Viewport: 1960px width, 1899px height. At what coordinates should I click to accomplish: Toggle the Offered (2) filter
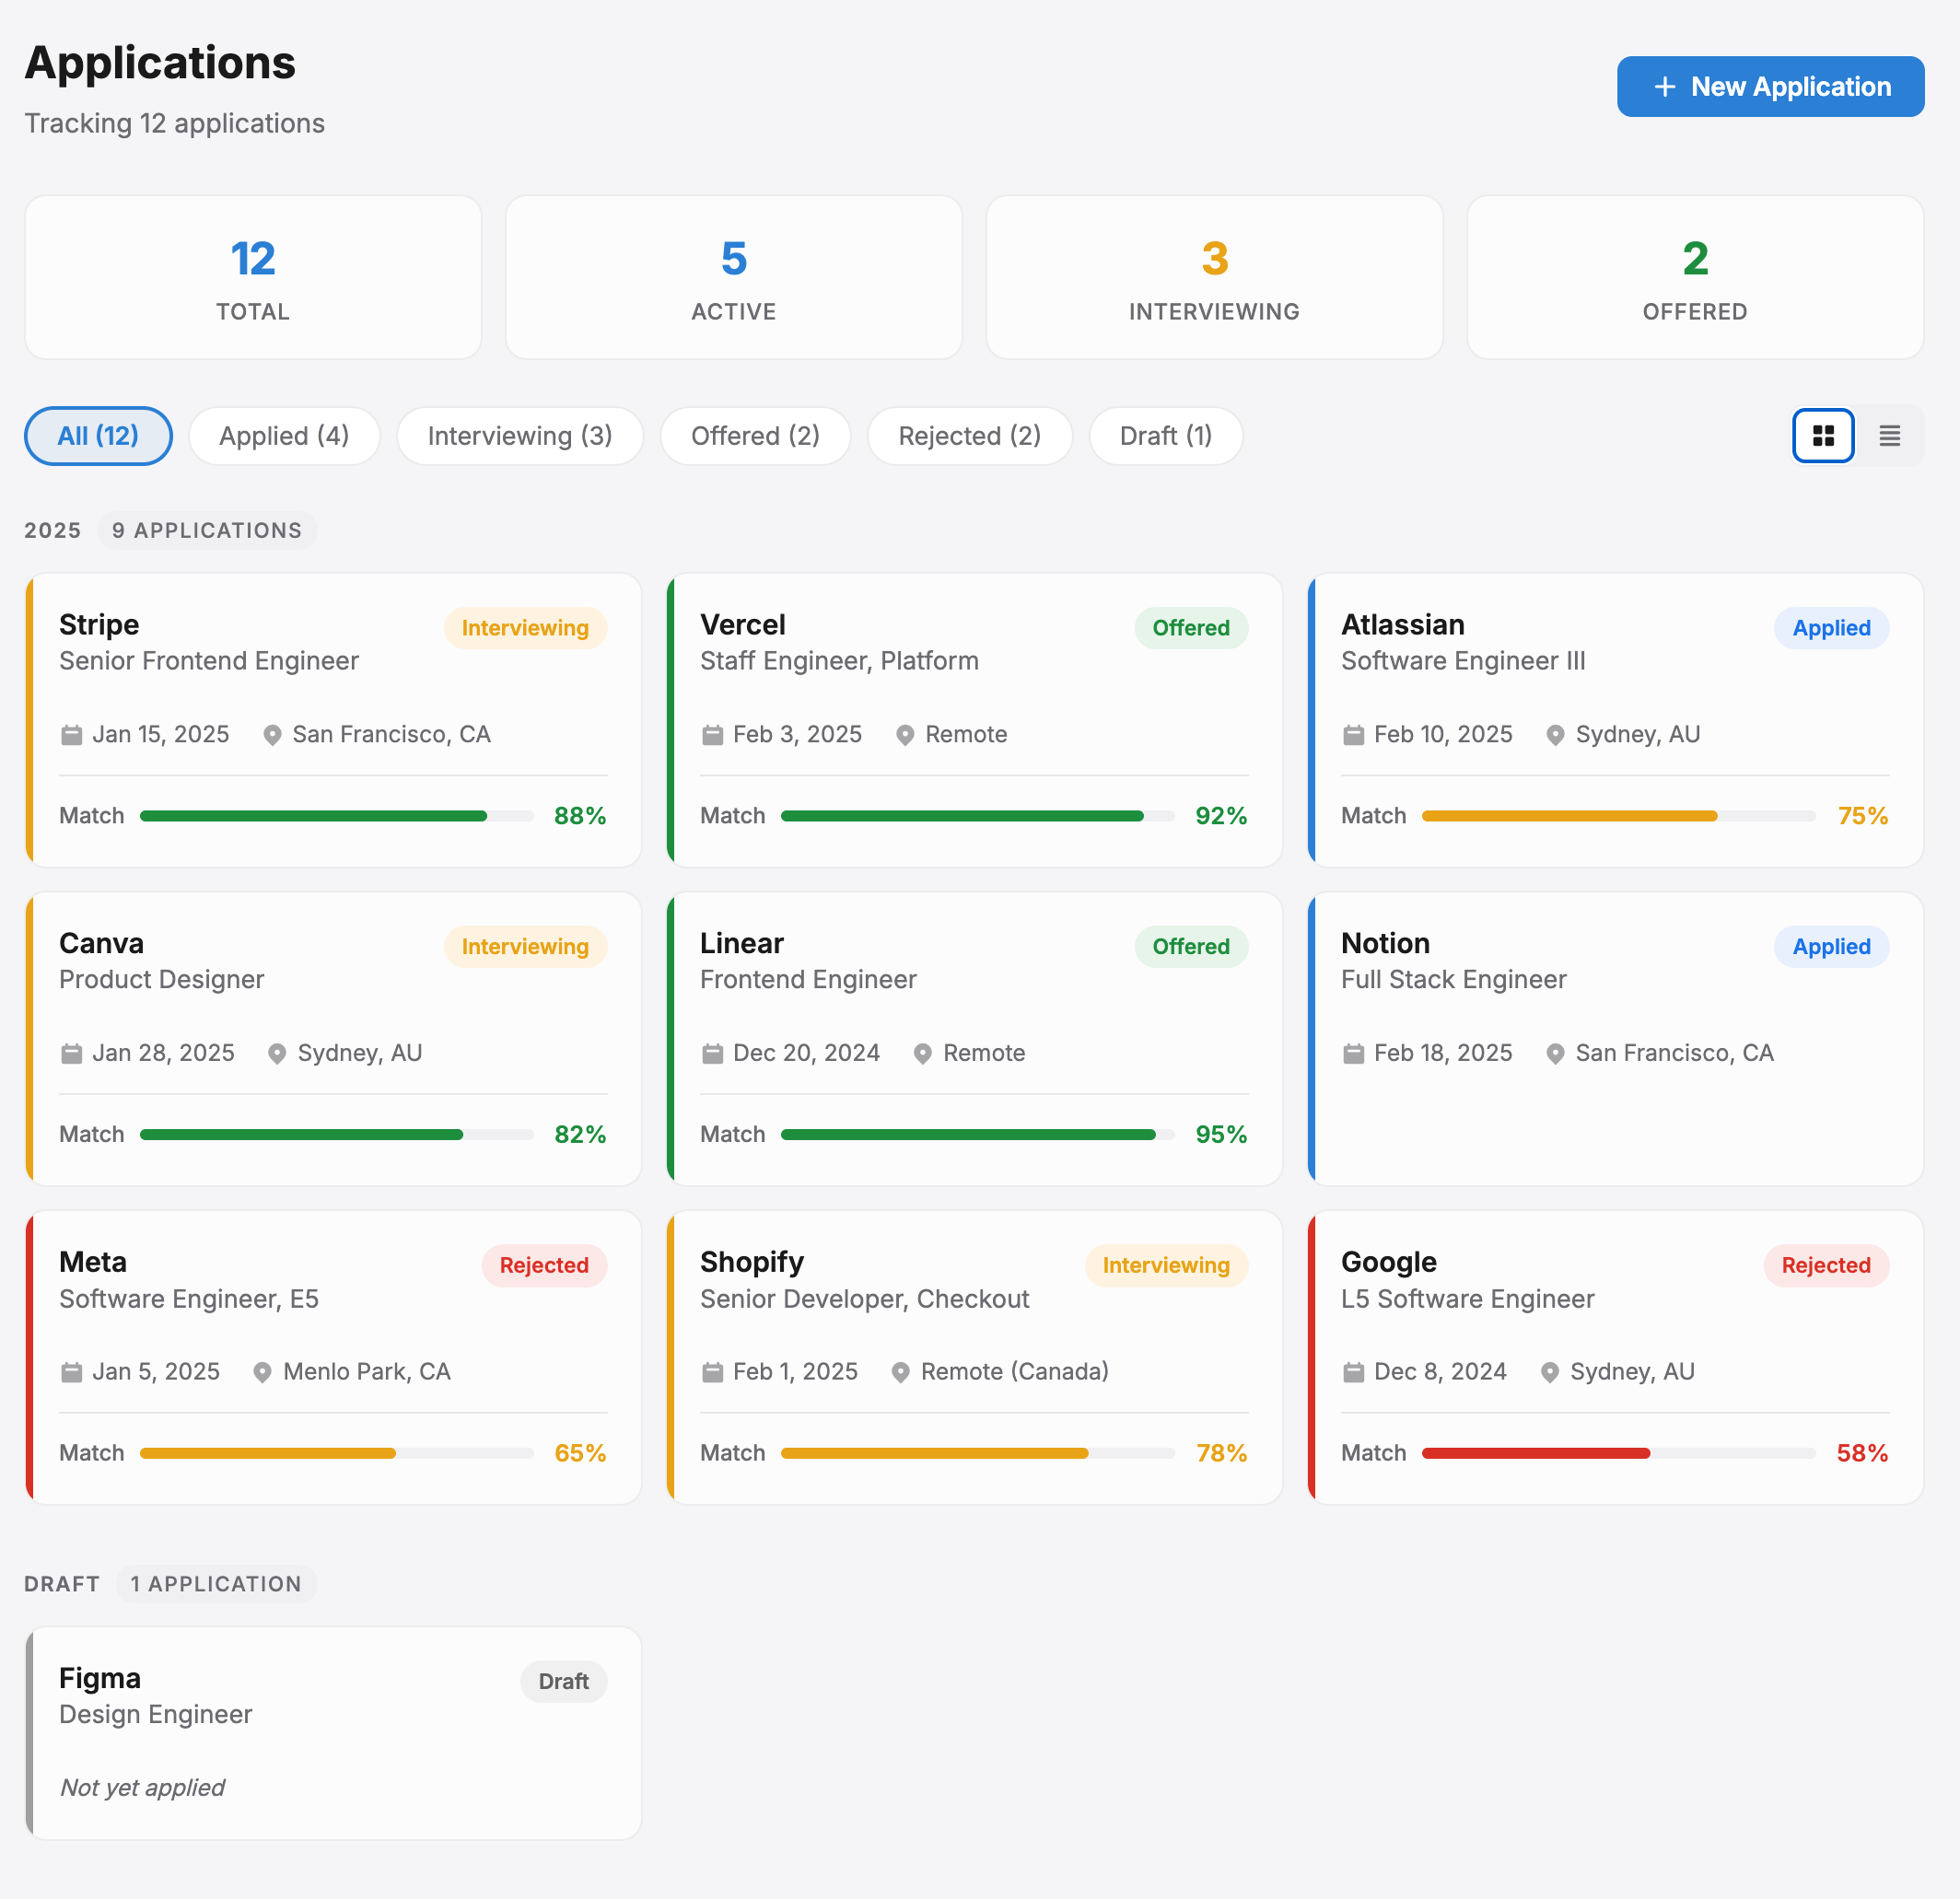tap(755, 436)
